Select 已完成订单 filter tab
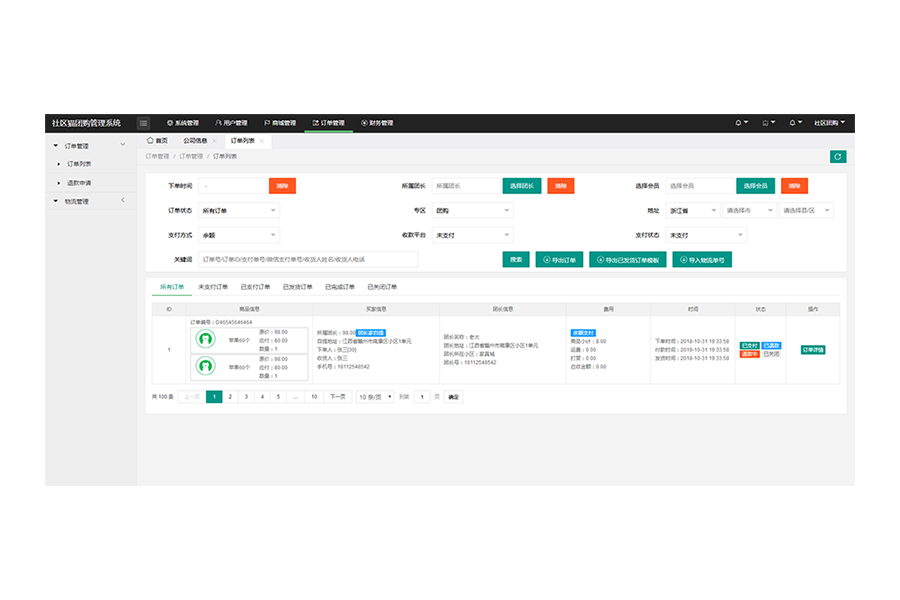Image resolution: width=900 pixels, height=600 pixels. [x=340, y=287]
